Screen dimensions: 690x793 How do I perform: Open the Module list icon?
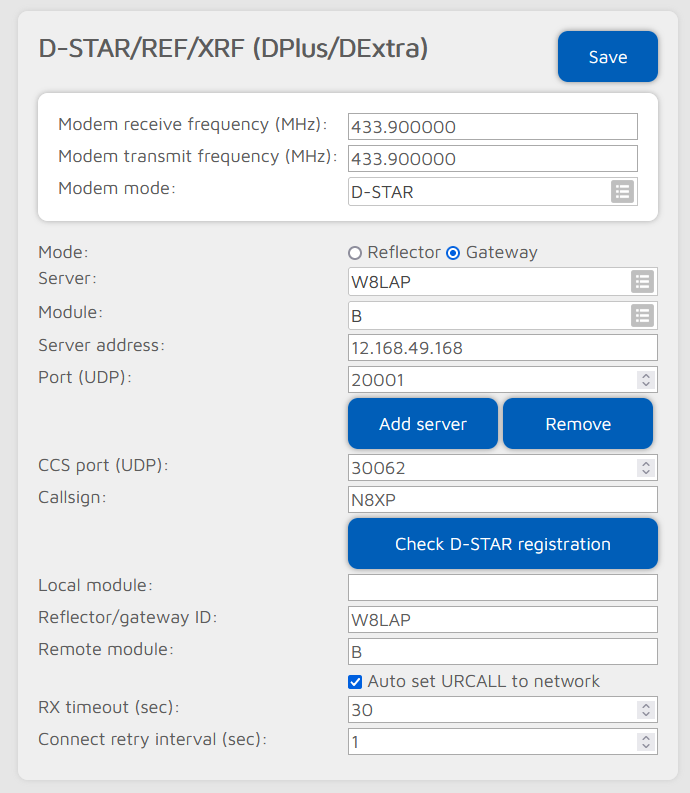tap(642, 316)
